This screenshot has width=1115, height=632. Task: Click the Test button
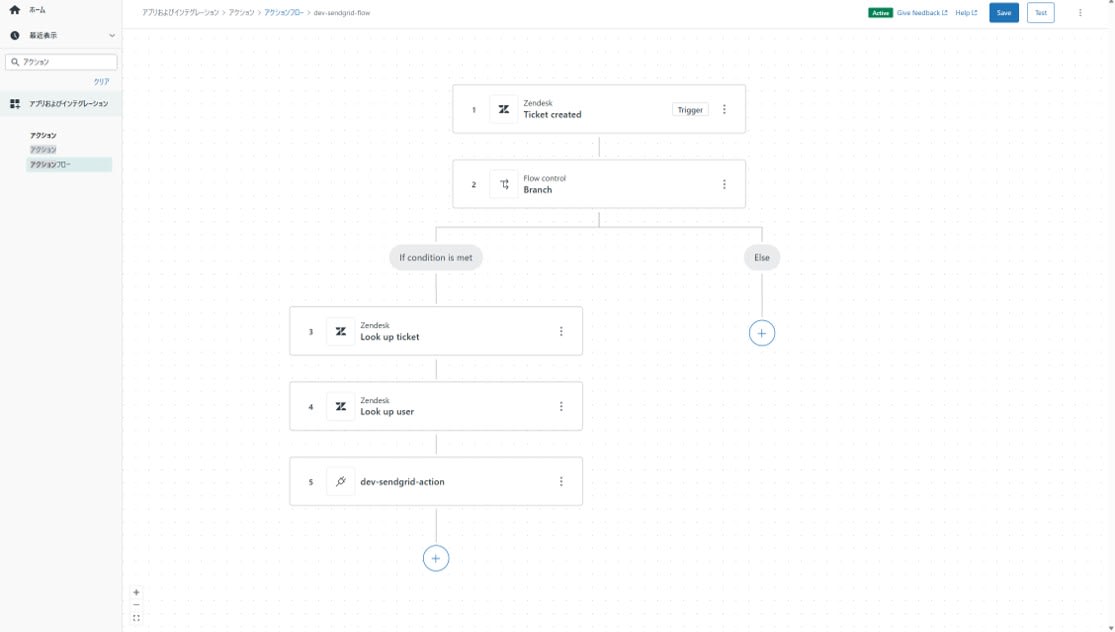[x=1040, y=13]
